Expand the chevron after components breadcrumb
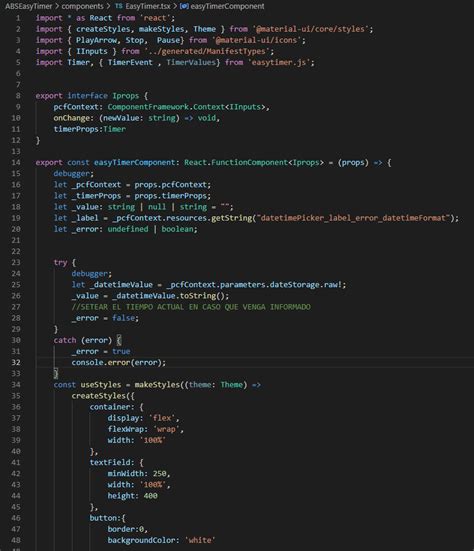 pyautogui.click(x=109, y=6)
